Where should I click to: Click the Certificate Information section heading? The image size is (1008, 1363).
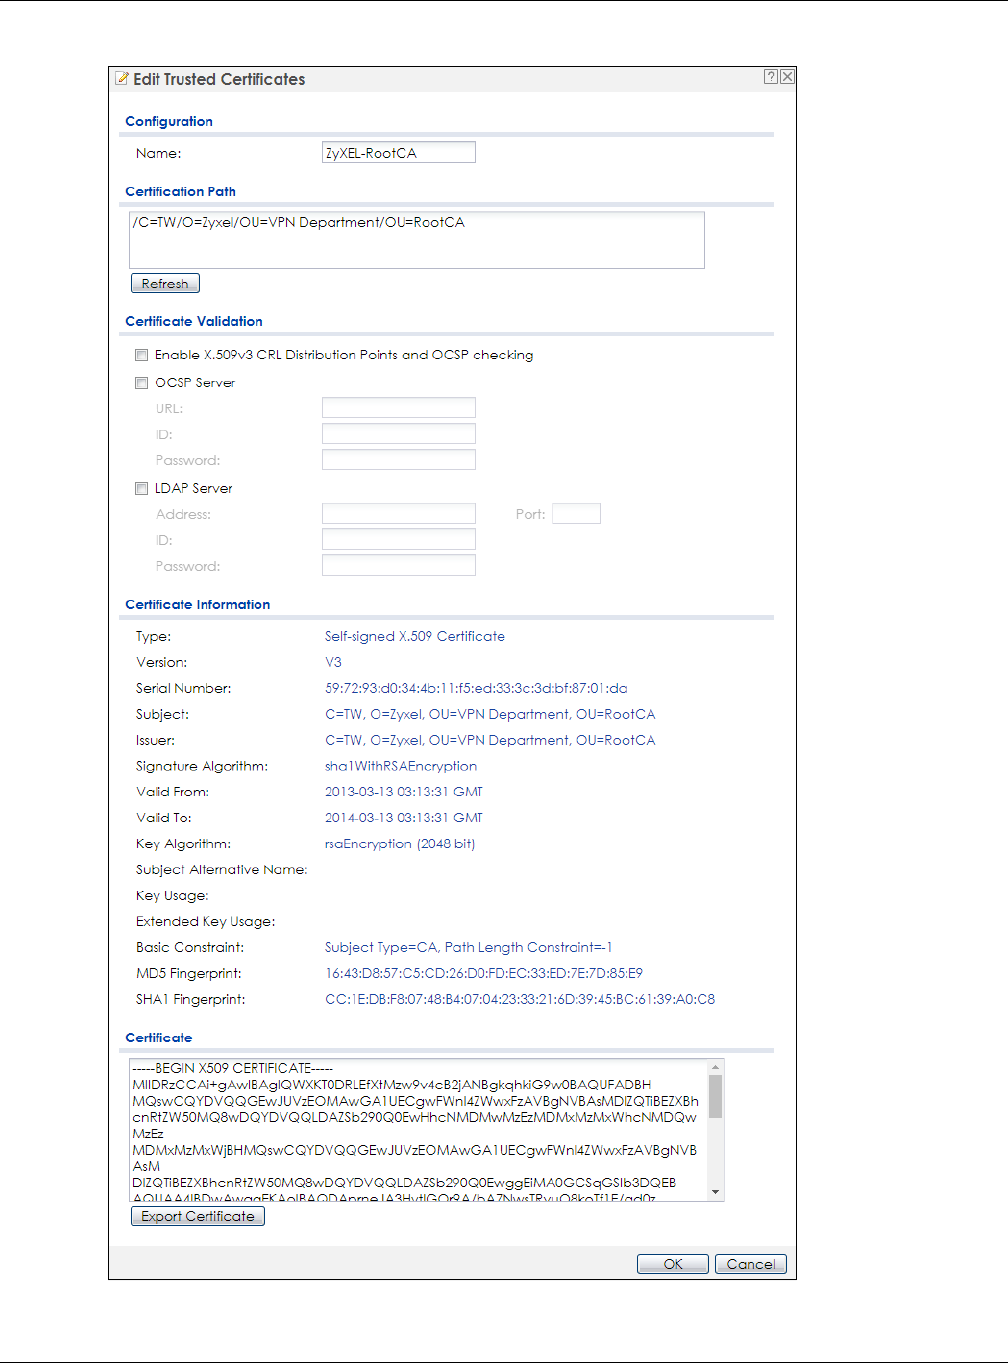[x=198, y=604]
